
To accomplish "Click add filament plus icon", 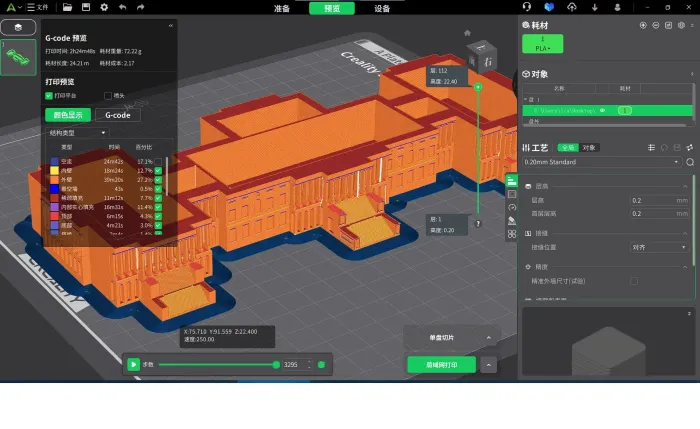I will click(643, 25).
